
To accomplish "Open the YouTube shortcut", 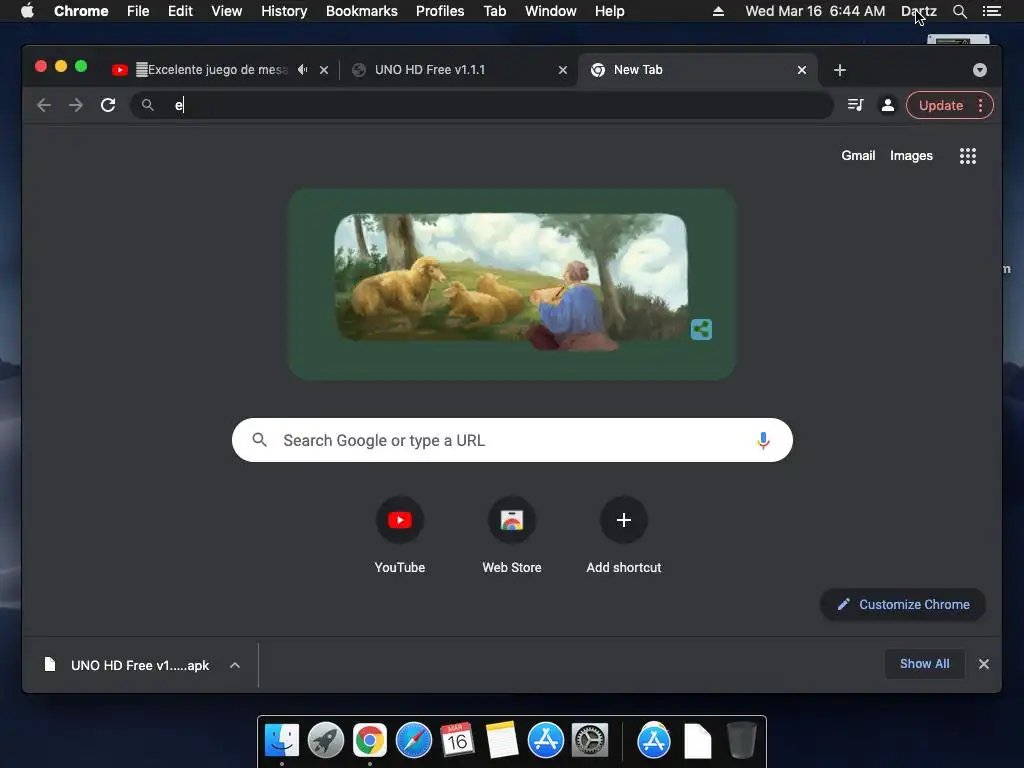I will [x=400, y=536].
